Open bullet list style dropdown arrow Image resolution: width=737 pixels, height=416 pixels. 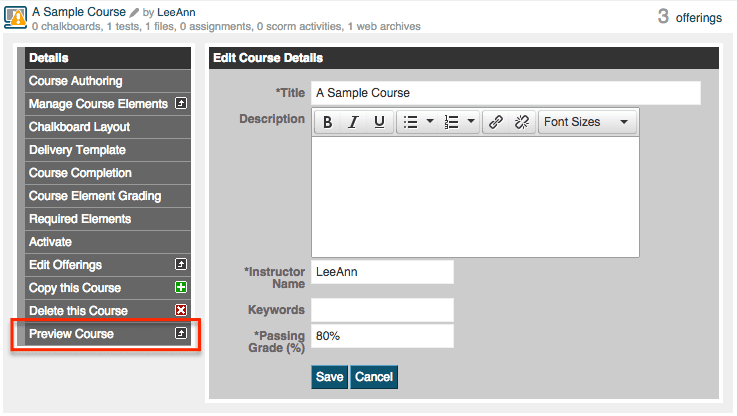click(x=430, y=121)
